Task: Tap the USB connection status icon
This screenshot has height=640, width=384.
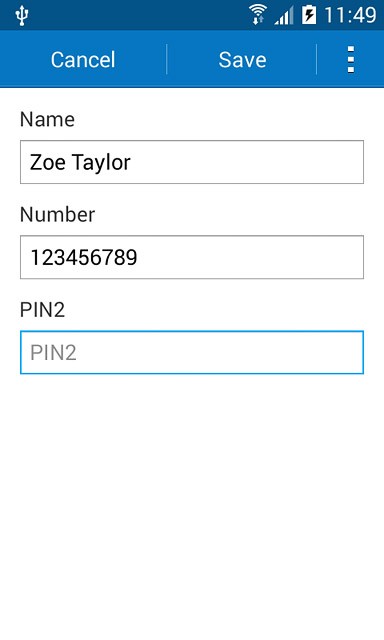Action: tap(22, 16)
